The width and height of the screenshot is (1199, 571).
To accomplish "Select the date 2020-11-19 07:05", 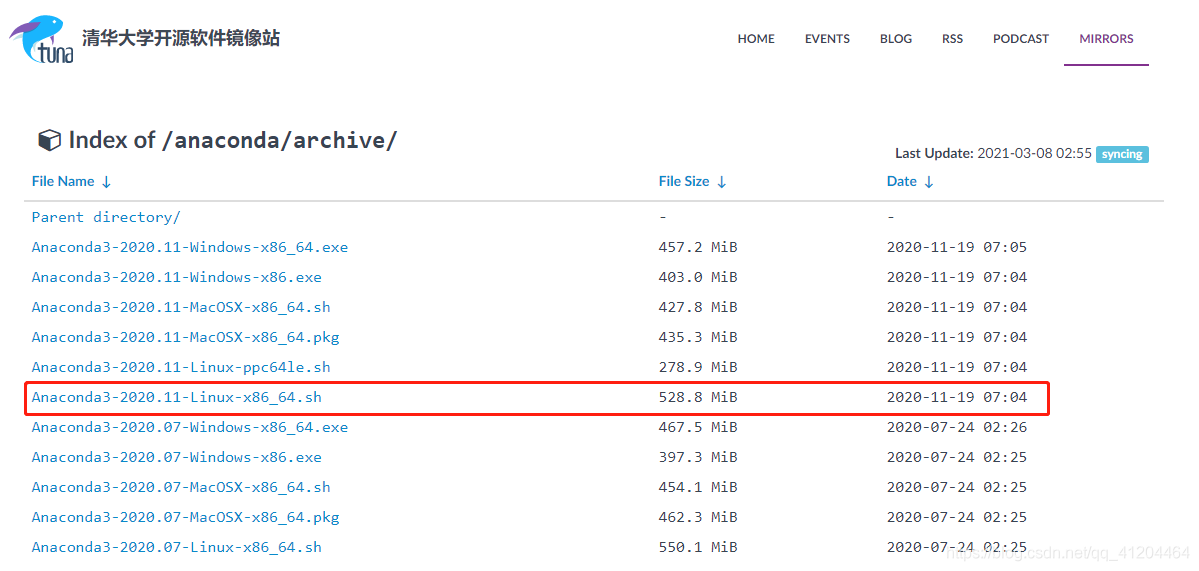I will tap(957, 247).
